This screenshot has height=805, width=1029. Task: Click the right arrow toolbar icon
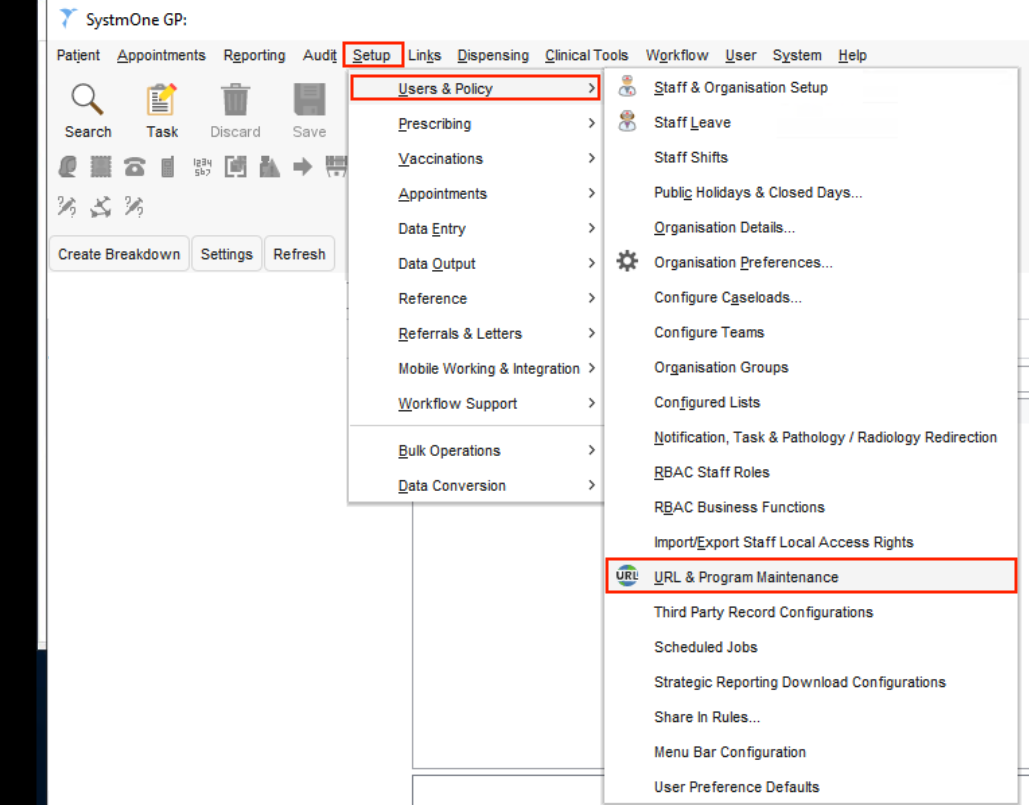[x=303, y=167]
